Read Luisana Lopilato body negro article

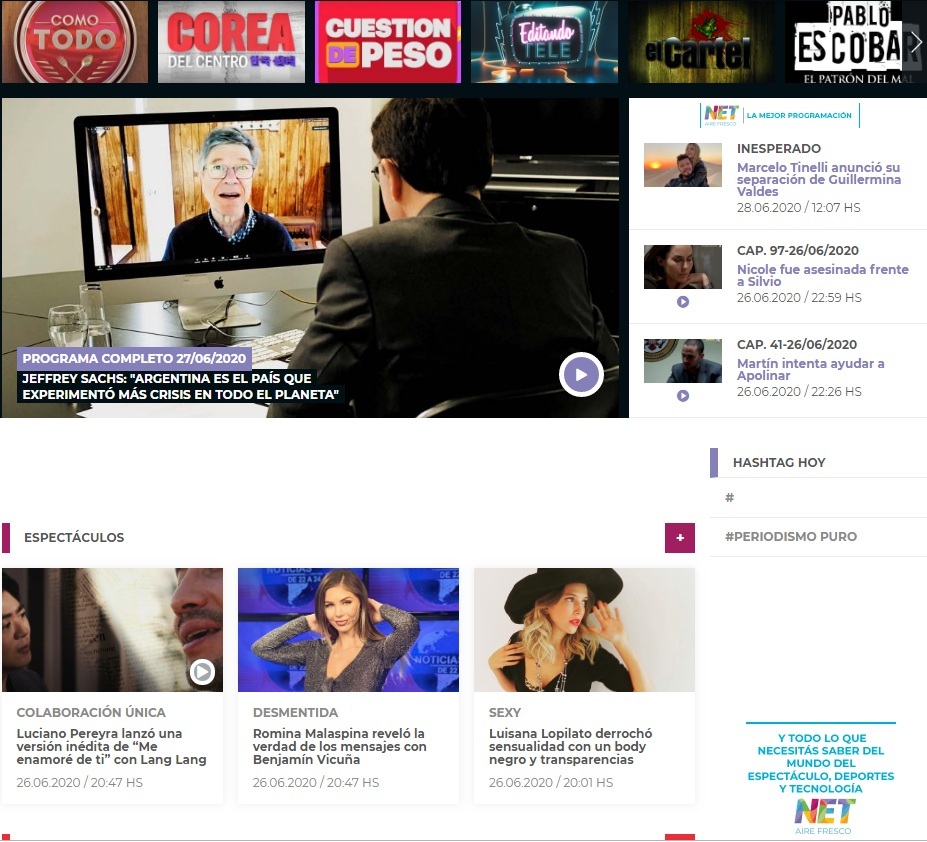tap(571, 746)
